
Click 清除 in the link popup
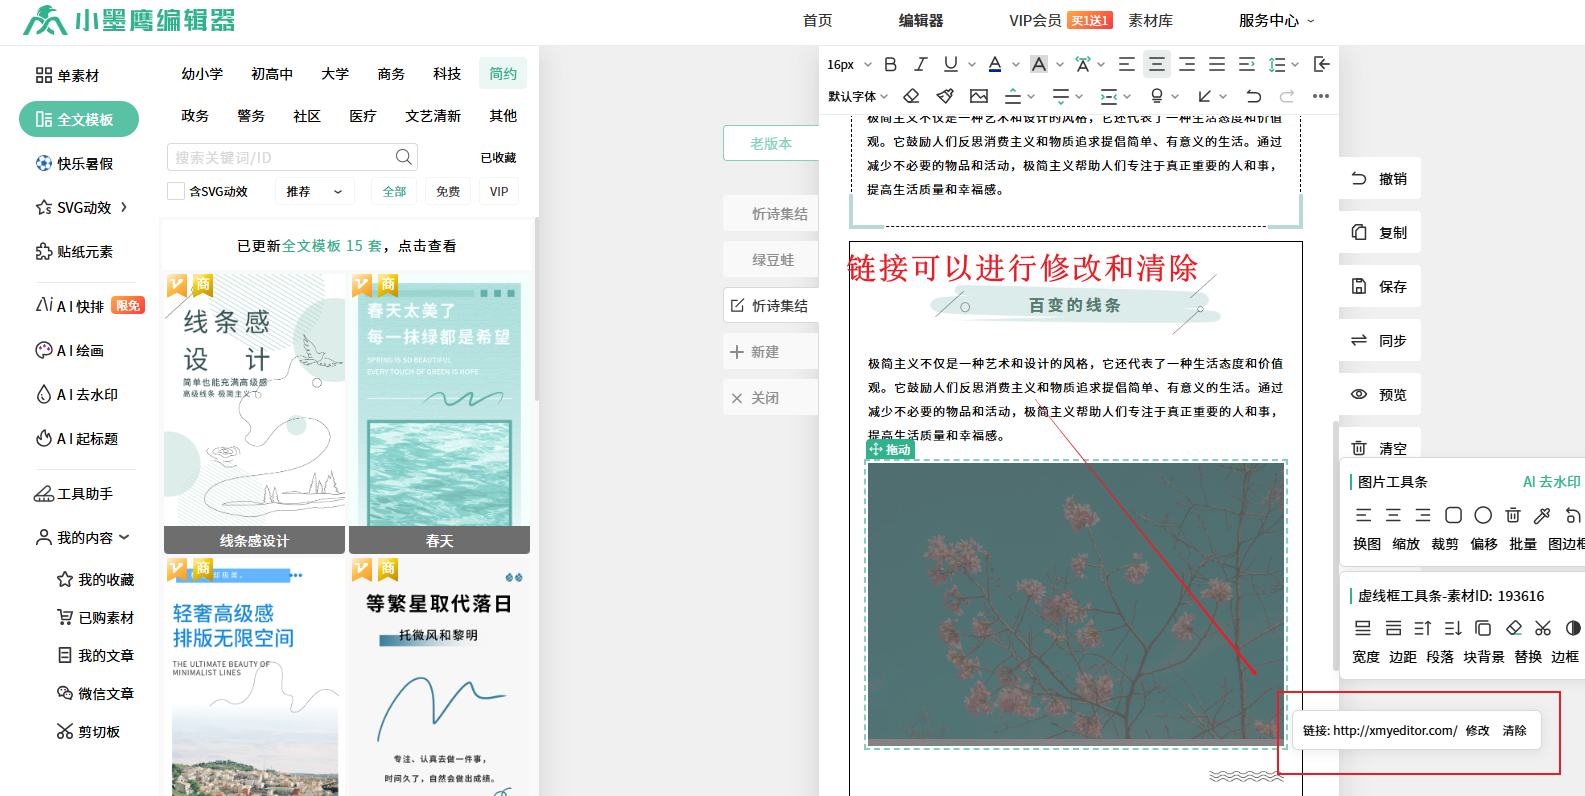pos(1514,730)
